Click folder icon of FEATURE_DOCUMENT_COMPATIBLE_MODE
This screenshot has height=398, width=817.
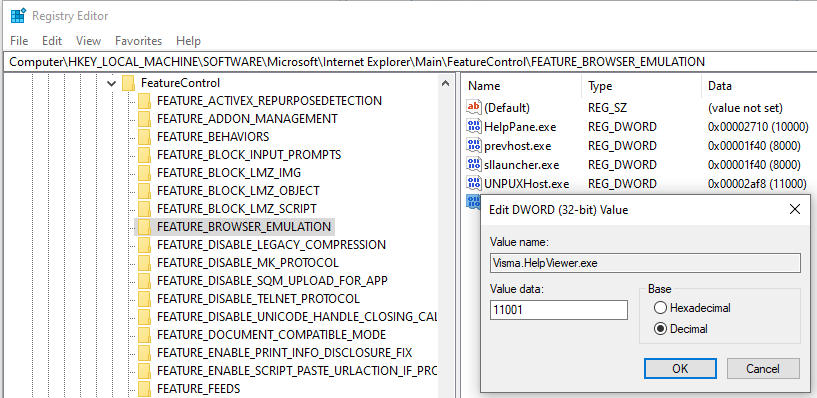pos(144,335)
